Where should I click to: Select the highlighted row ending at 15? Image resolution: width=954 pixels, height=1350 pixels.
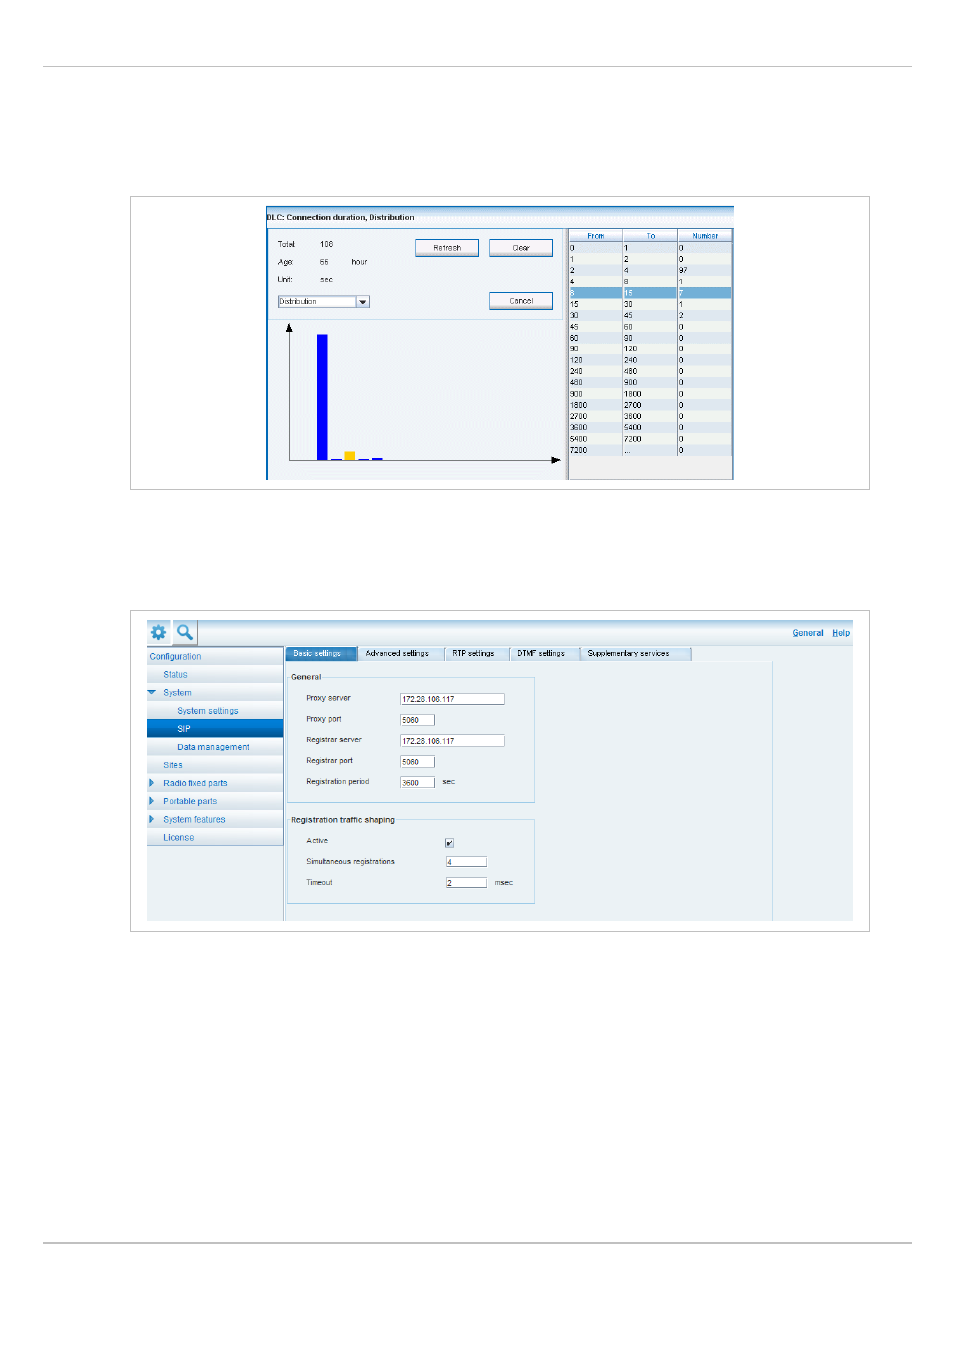pos(650,293)
